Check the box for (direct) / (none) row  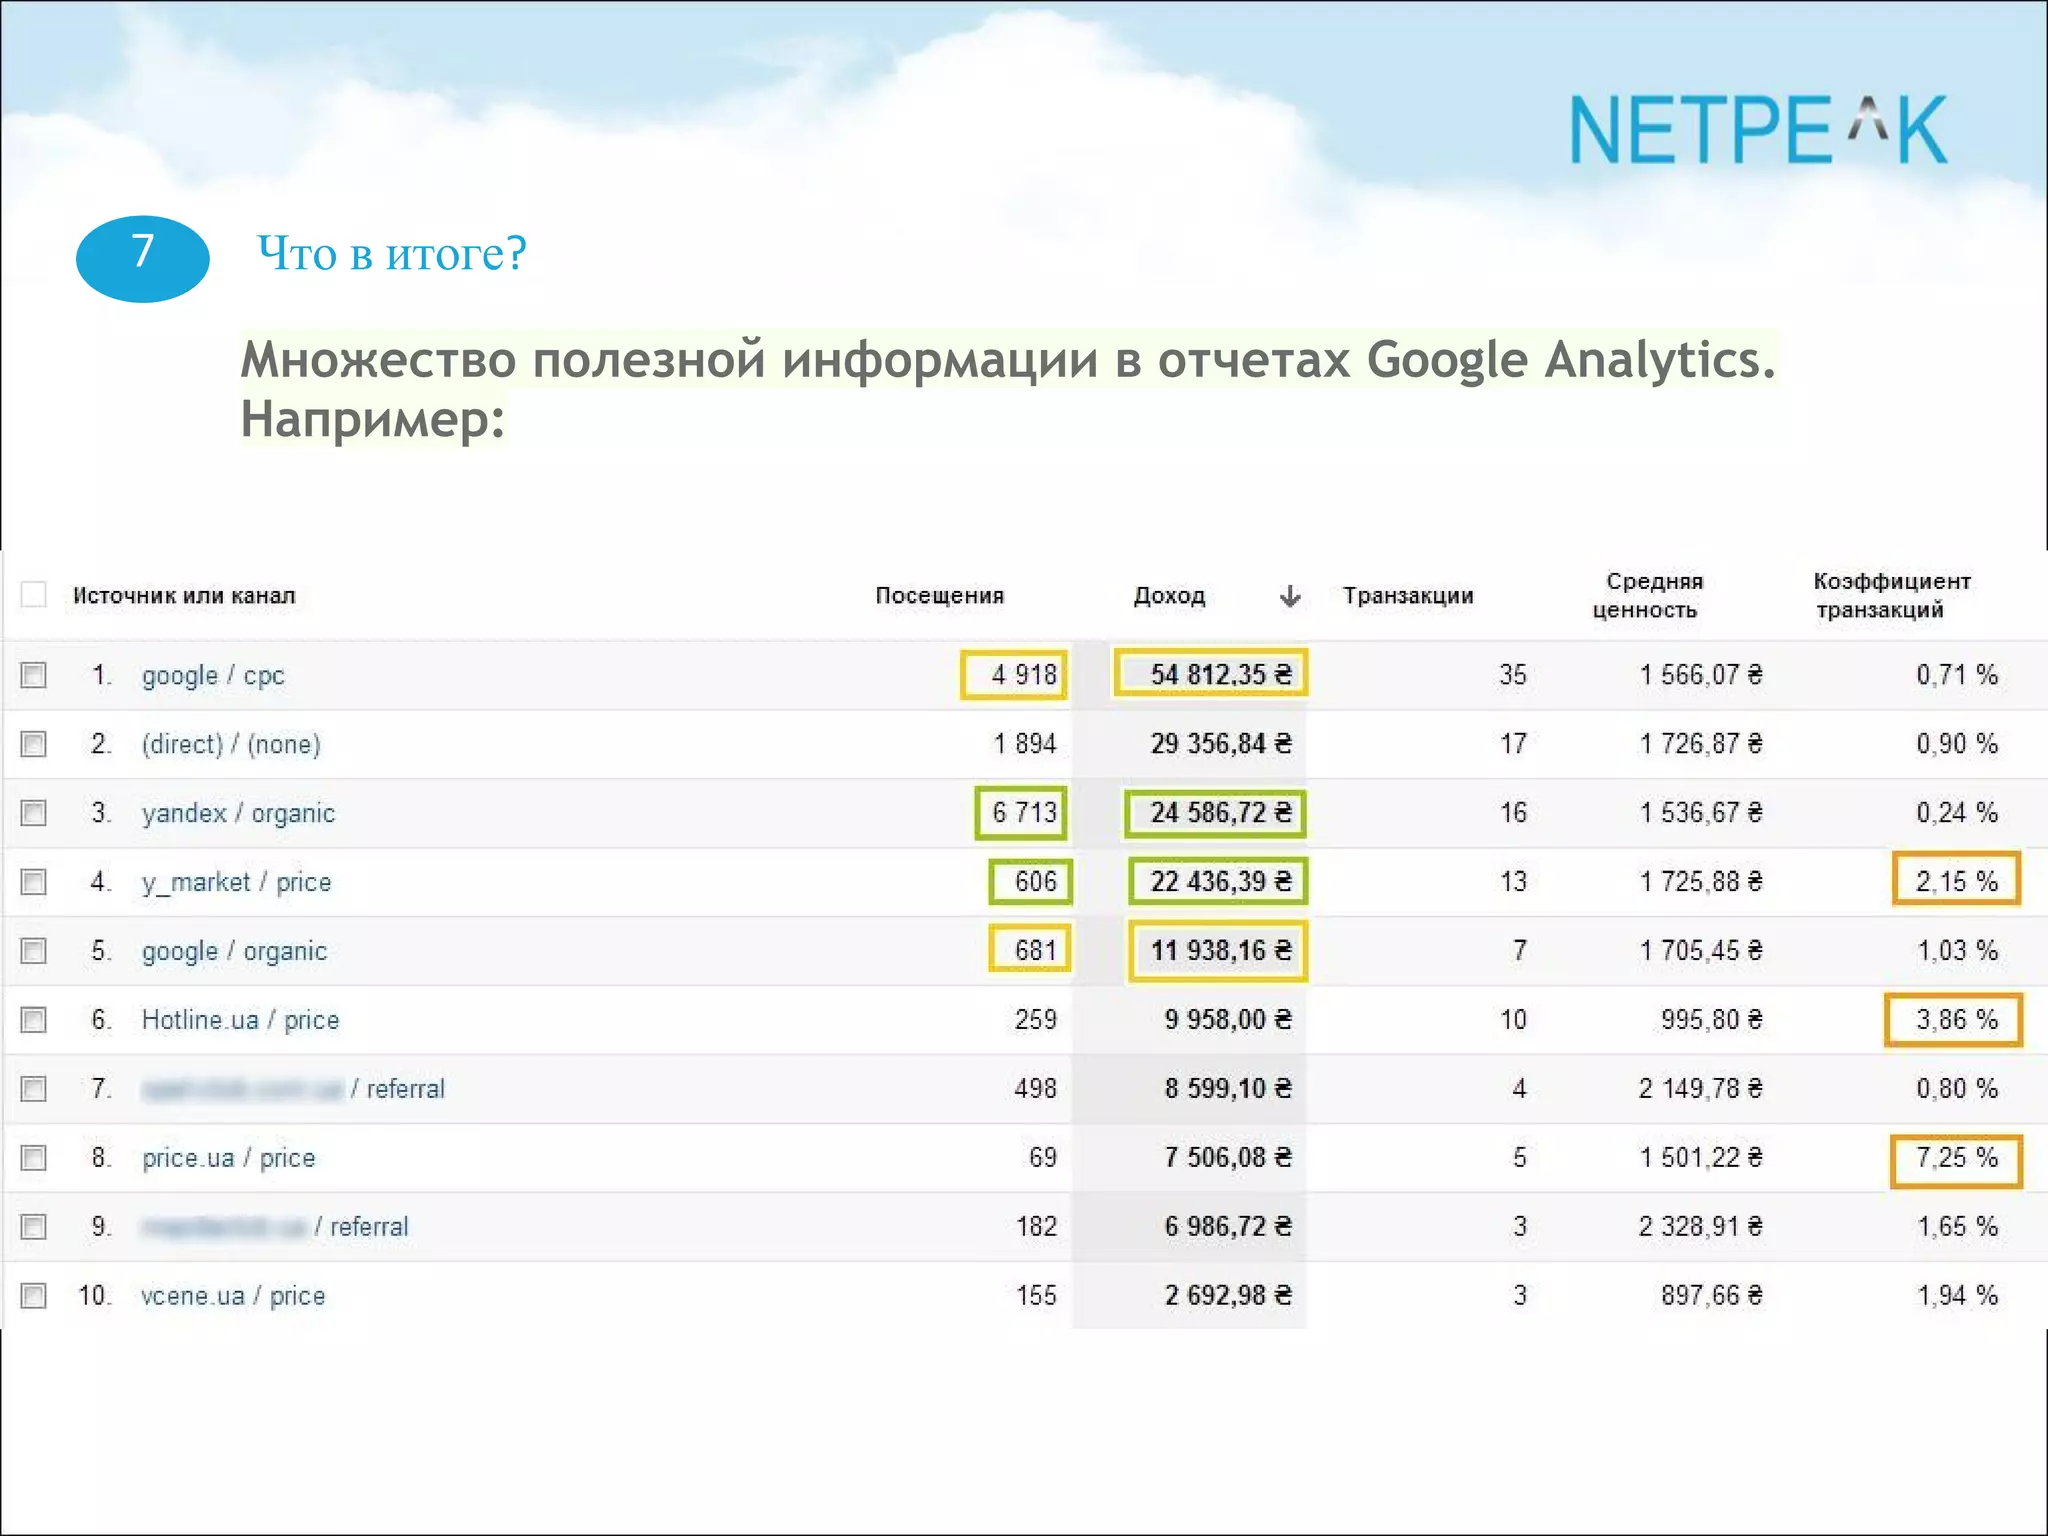click(x=34, y=744)
